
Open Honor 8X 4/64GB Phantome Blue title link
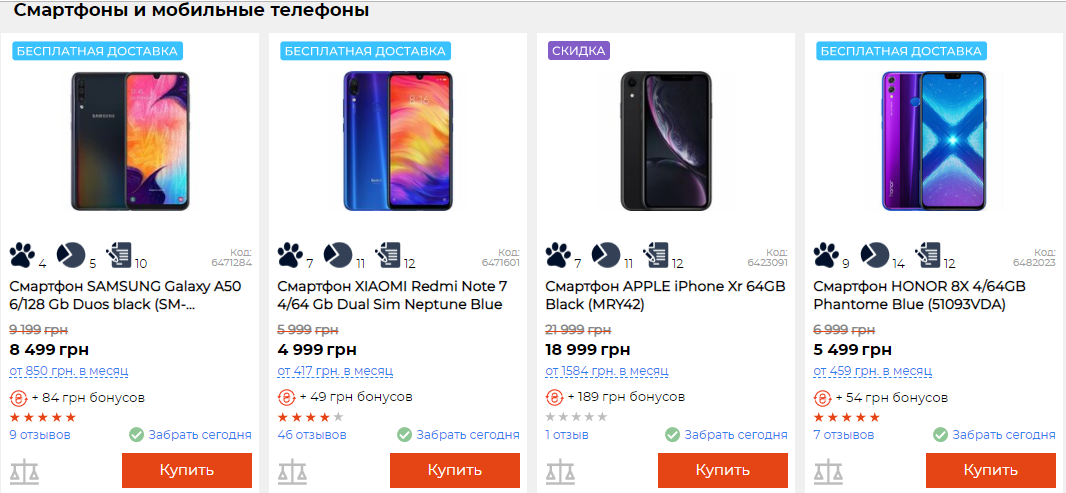(919, 295)
